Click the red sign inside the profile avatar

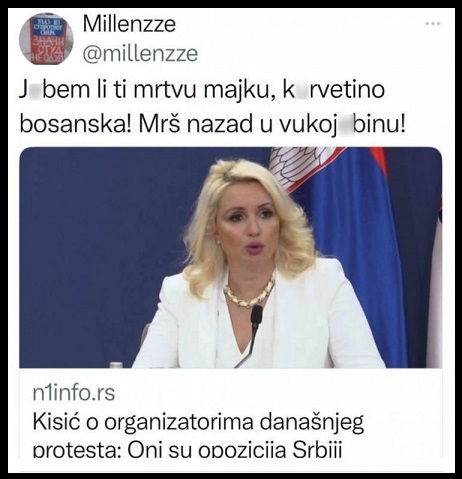[x=47, y=49]
